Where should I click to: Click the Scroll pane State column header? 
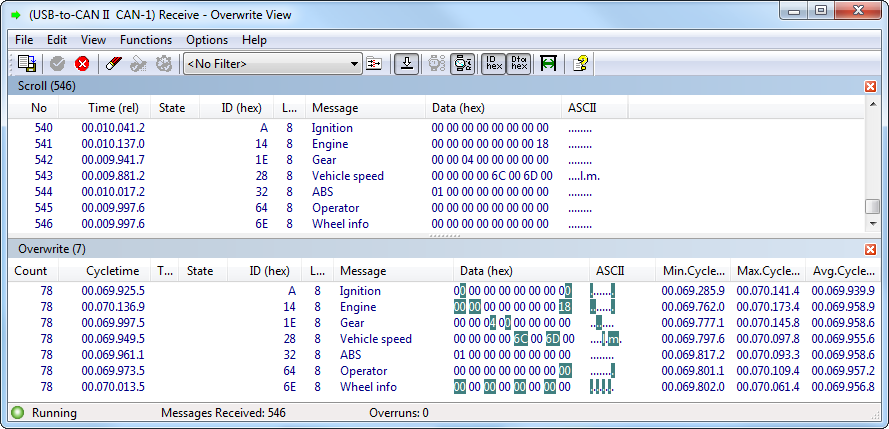click(x=175, y=108)
